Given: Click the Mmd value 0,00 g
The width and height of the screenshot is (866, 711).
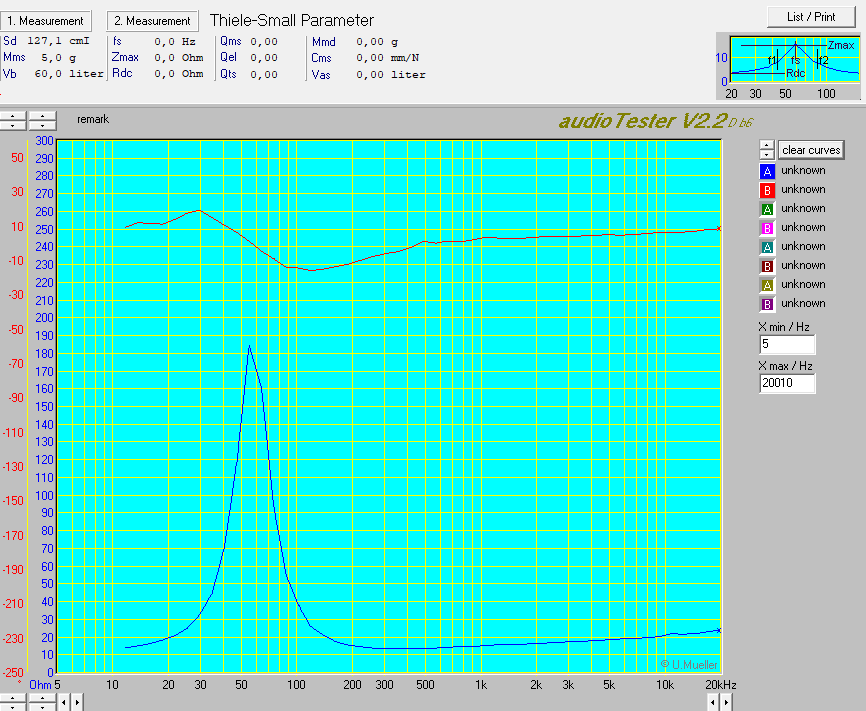Looking at the screenshot, I should (x=377, y=41).
